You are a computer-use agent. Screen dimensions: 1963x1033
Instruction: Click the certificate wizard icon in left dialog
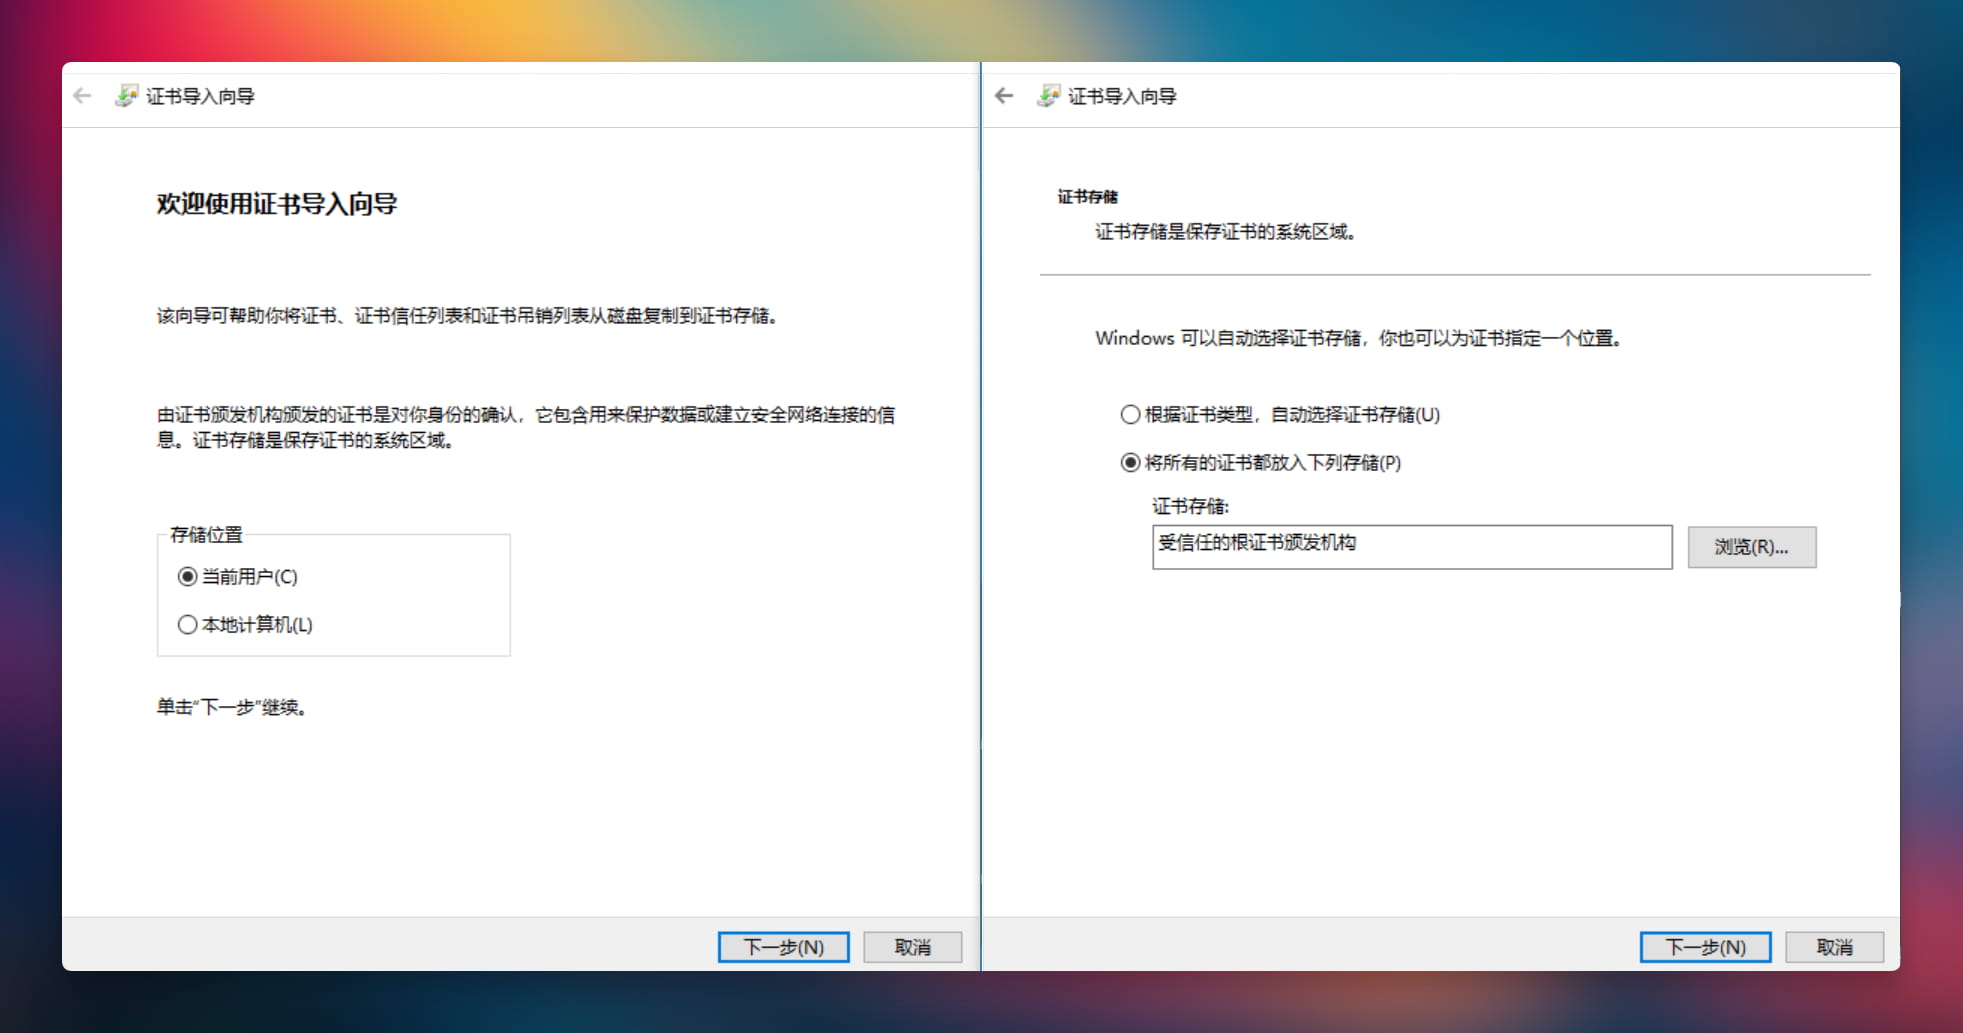126,96
